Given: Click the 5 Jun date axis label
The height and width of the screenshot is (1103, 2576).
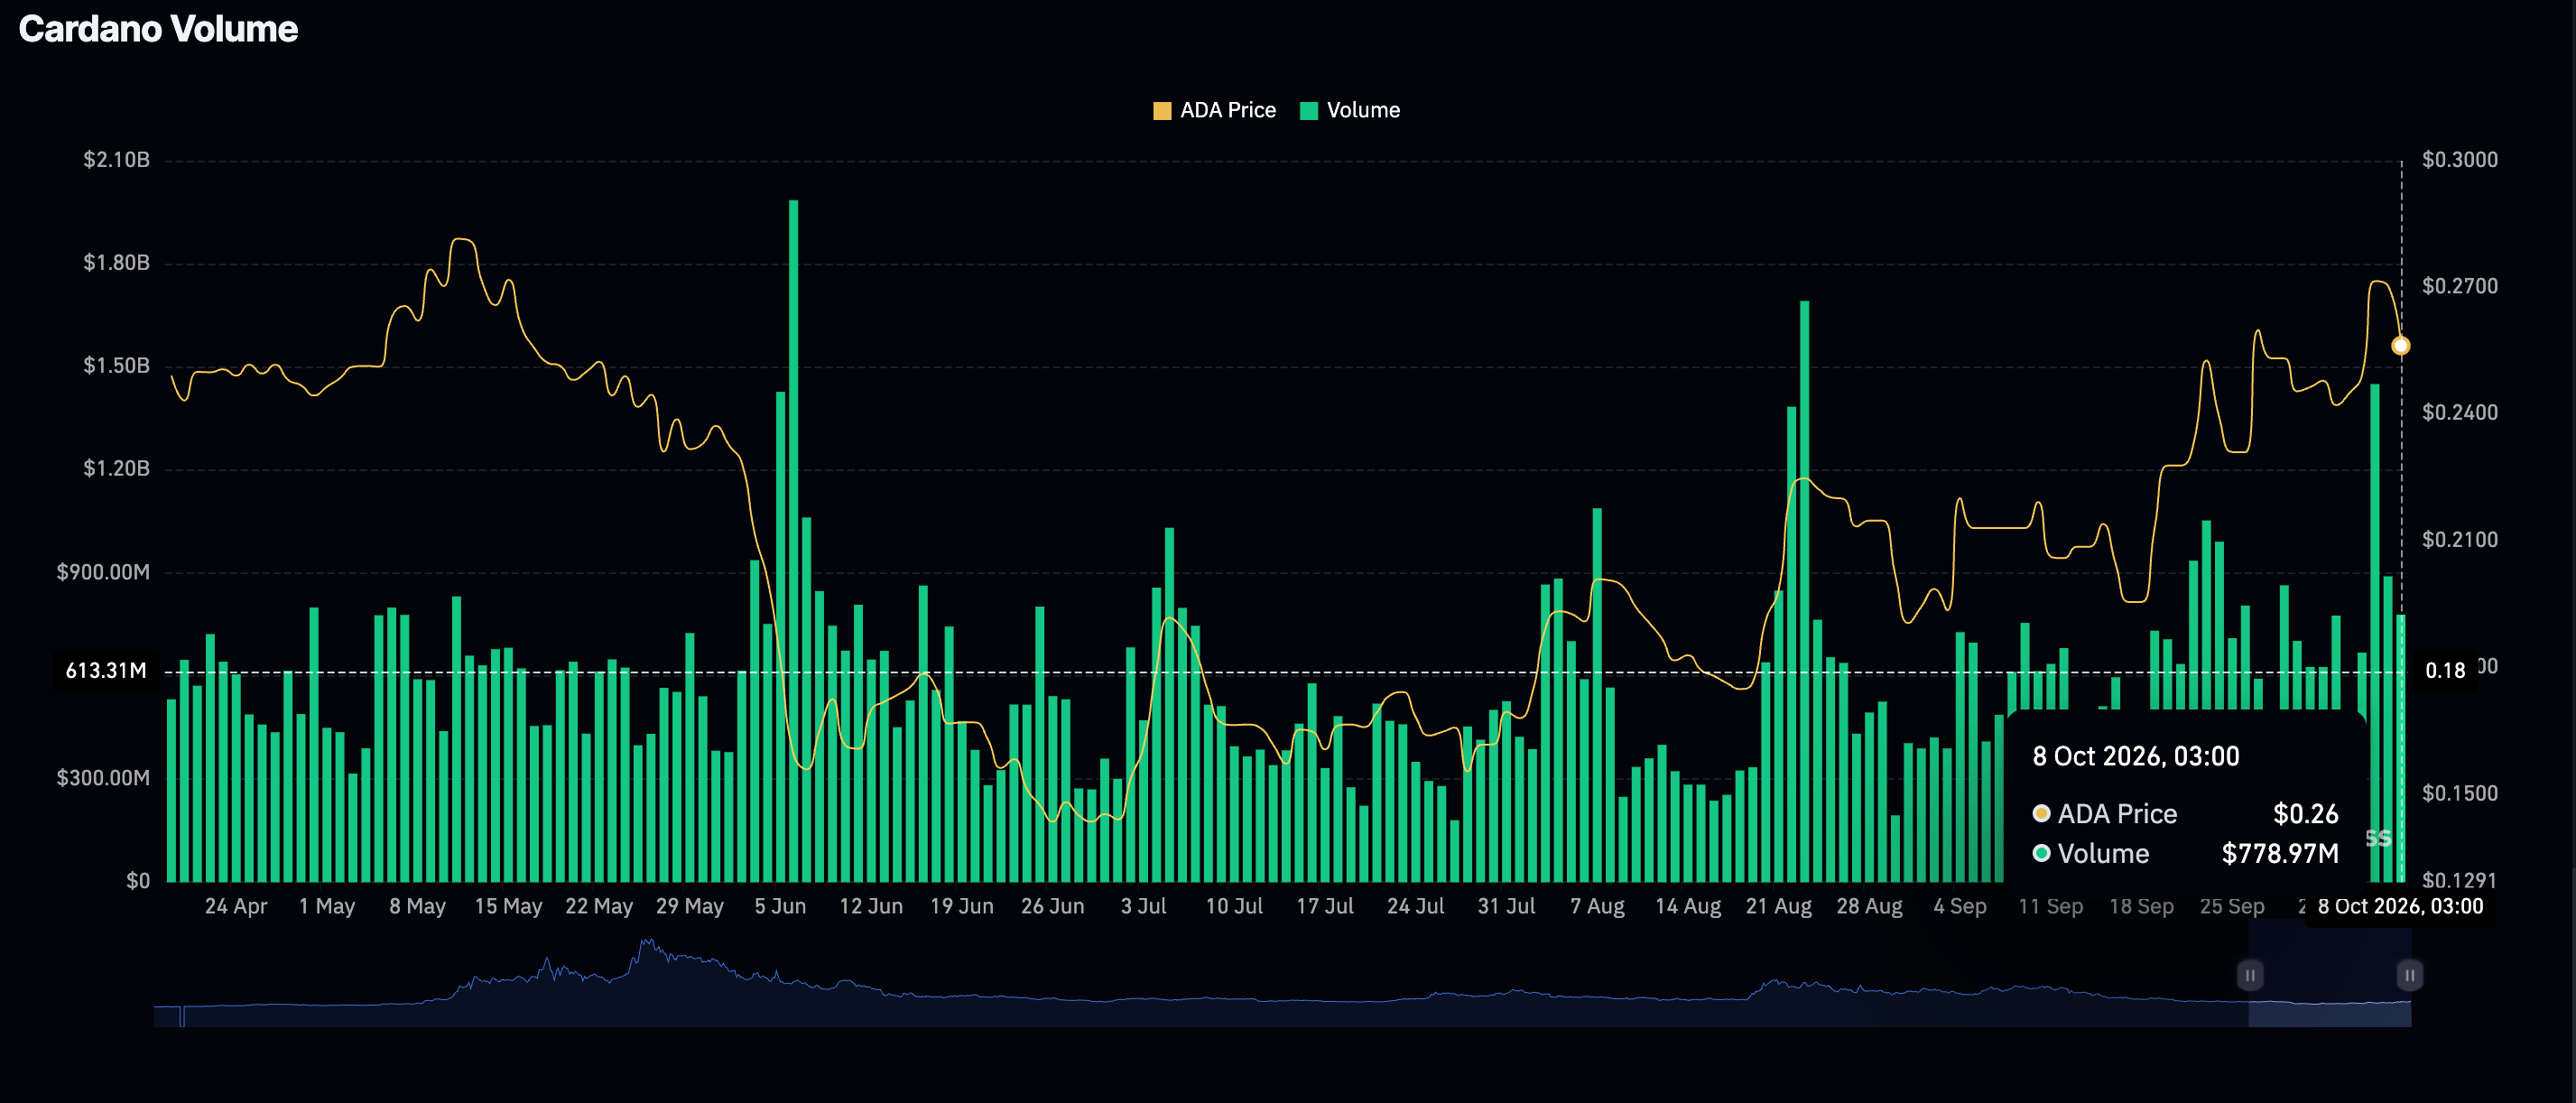Looking at the screenshot, I should pyautogui.click(x=780, y=906).
